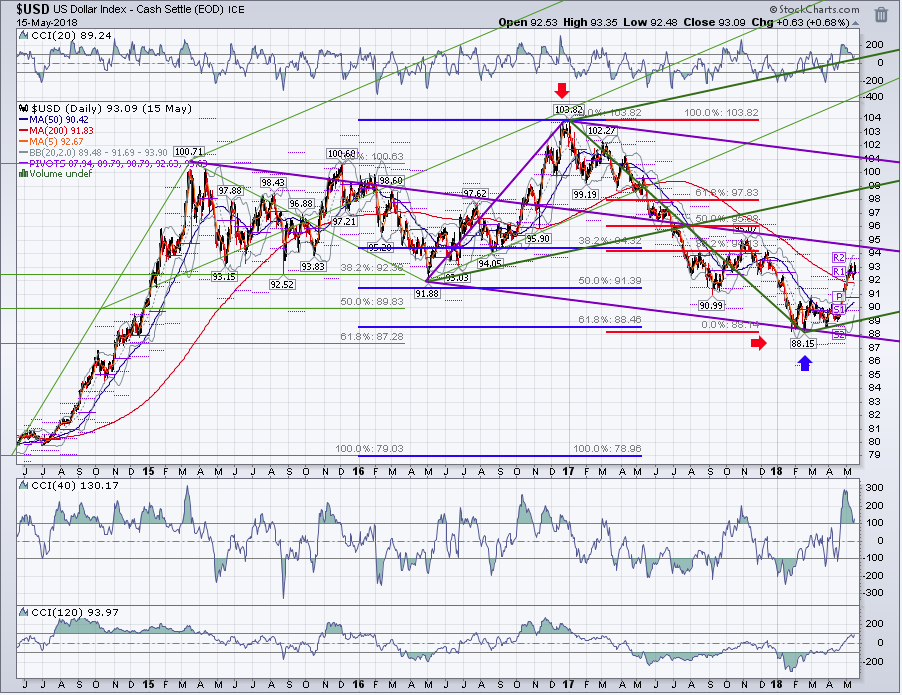
Task: Click the small triangle after Chg value
Action: (855, 23)
